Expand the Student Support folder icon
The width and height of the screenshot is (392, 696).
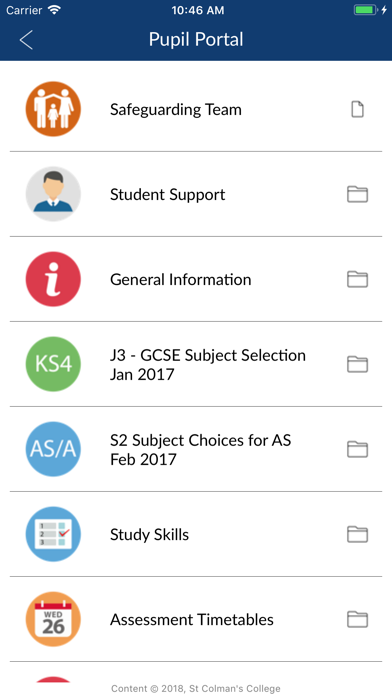coord(357,194)
